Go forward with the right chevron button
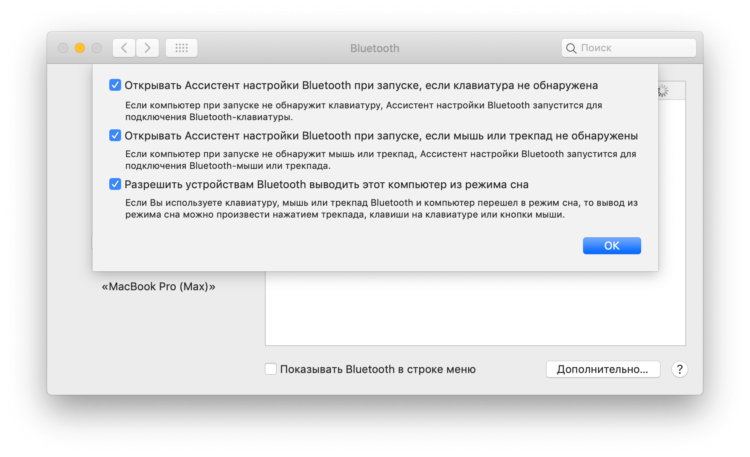The image size is (750, 457). point(147,48)
